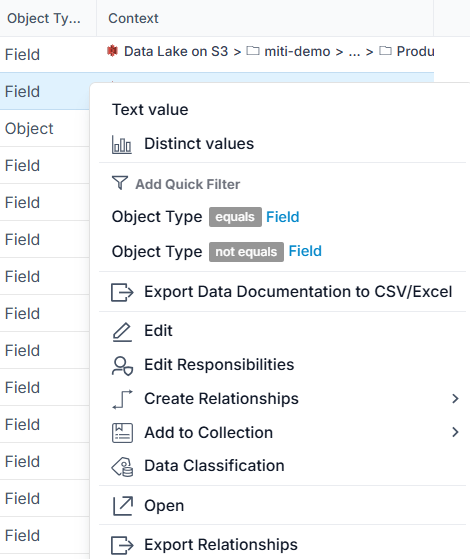Expand the Create Relationships submenu chevron
The height and width of the screenshot is (559, 470).
[455, 399]
